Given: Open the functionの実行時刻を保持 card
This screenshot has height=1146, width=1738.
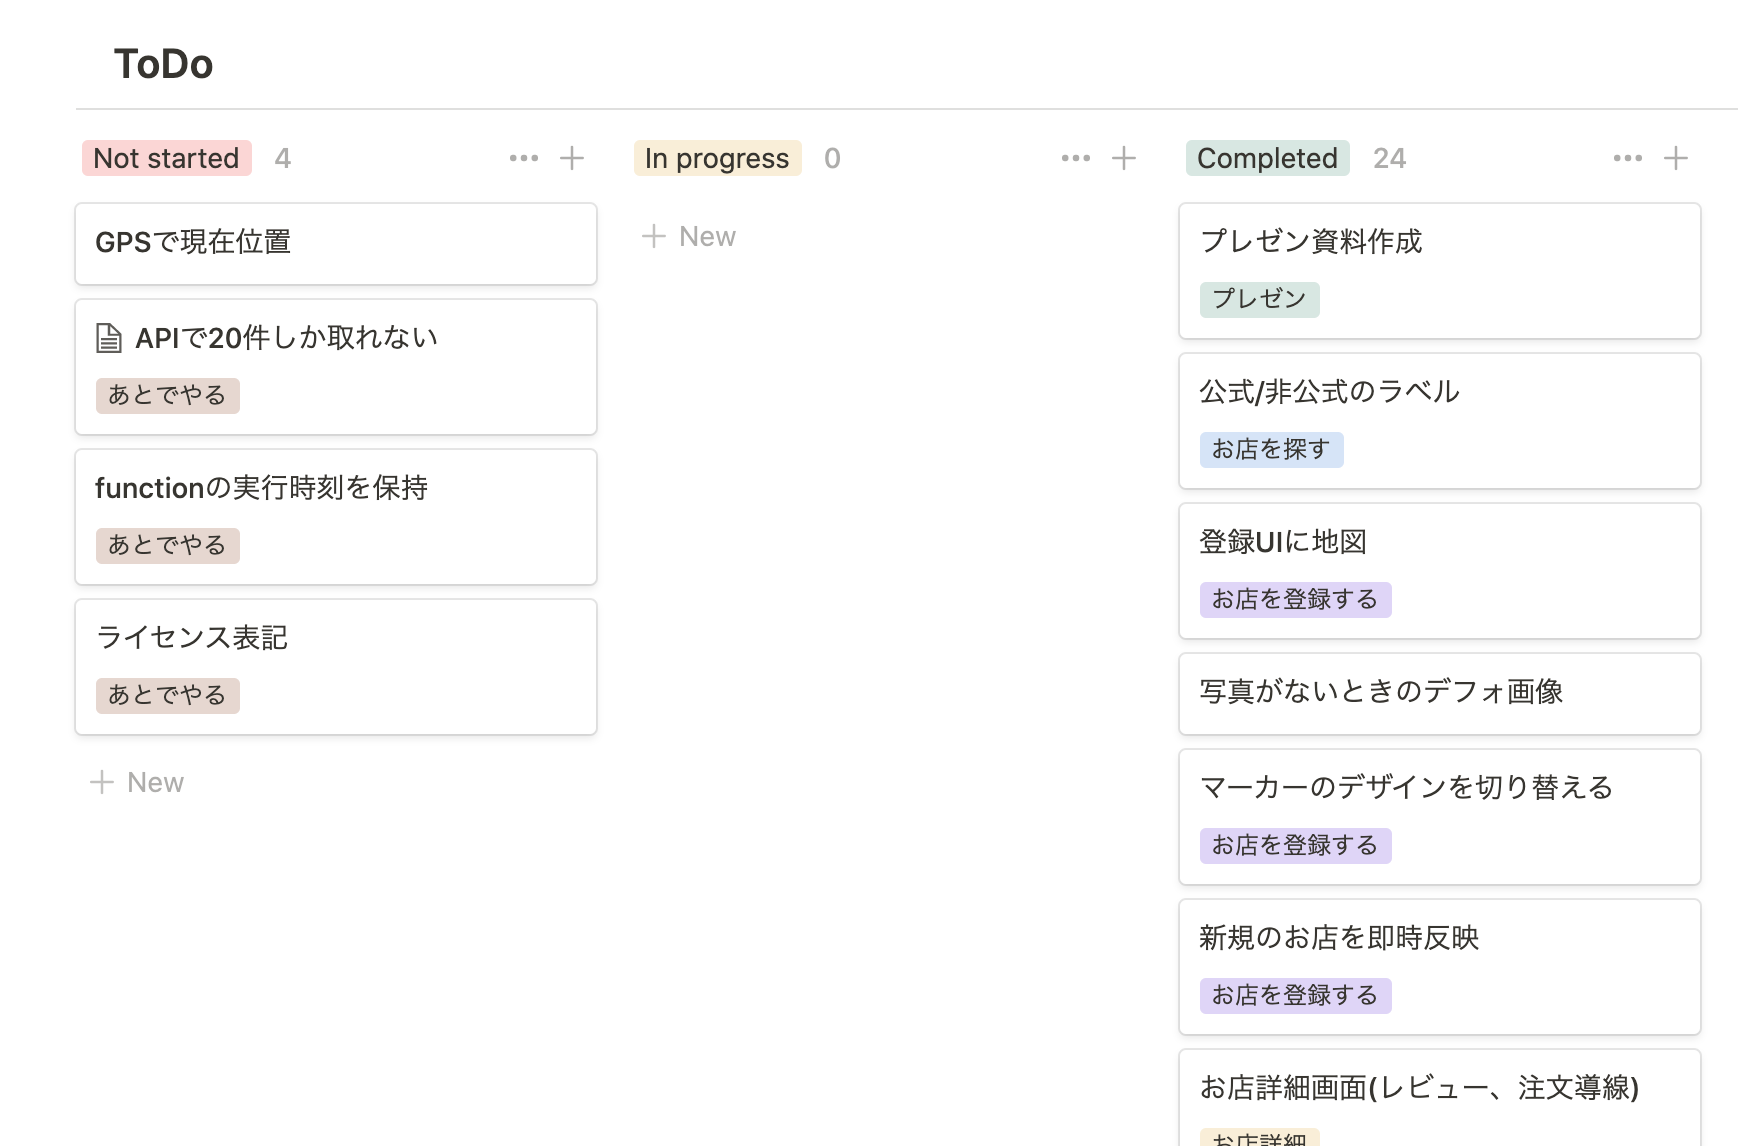Looking at the screenshot, I should click(336, 517).
